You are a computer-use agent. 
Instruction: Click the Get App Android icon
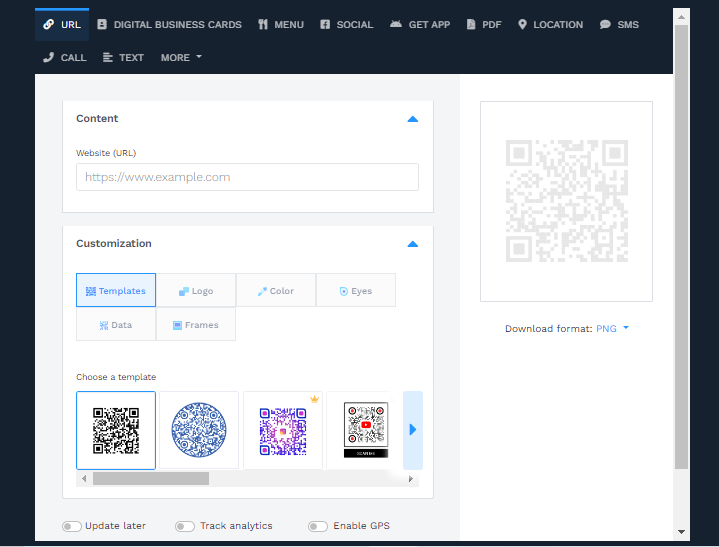[x=396, y=24]
